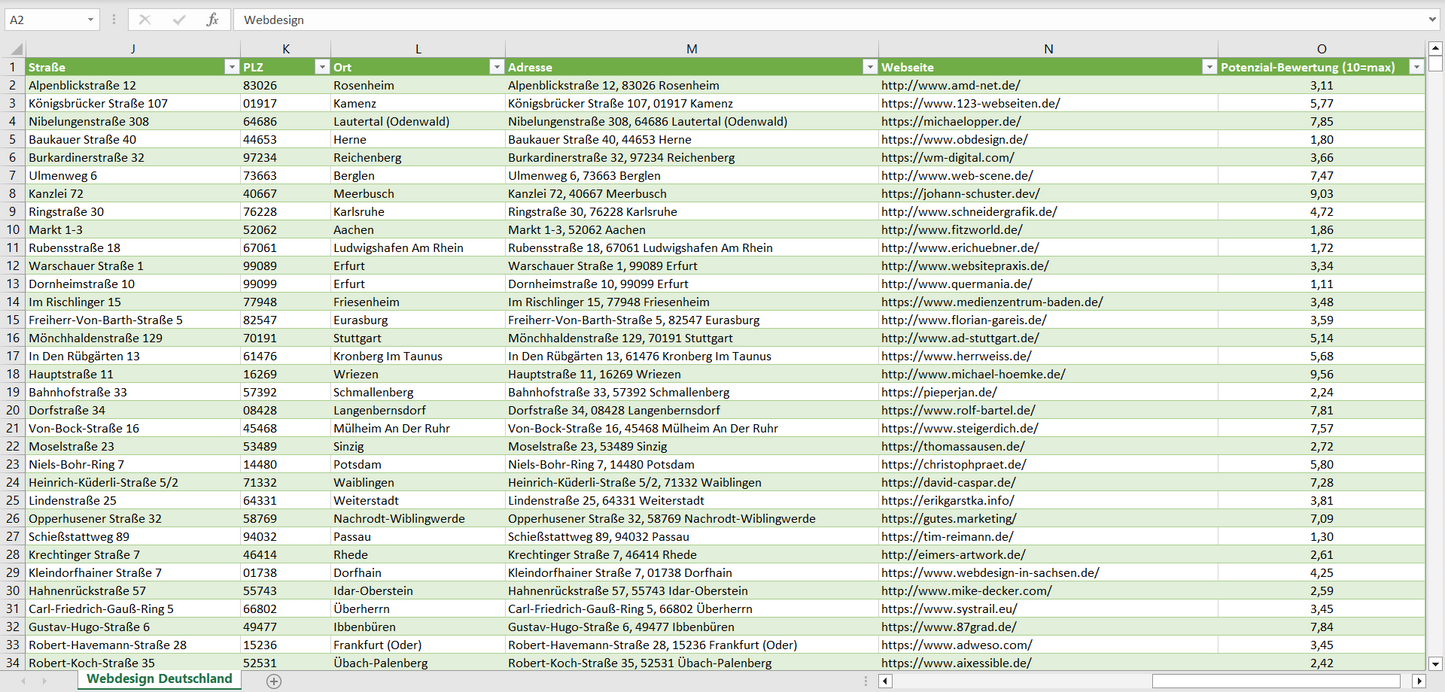Click the vertical scrollbar down arrow
Image resolution: width=1445 pixels, height=692 pixels.
(x=1435, y=662)
